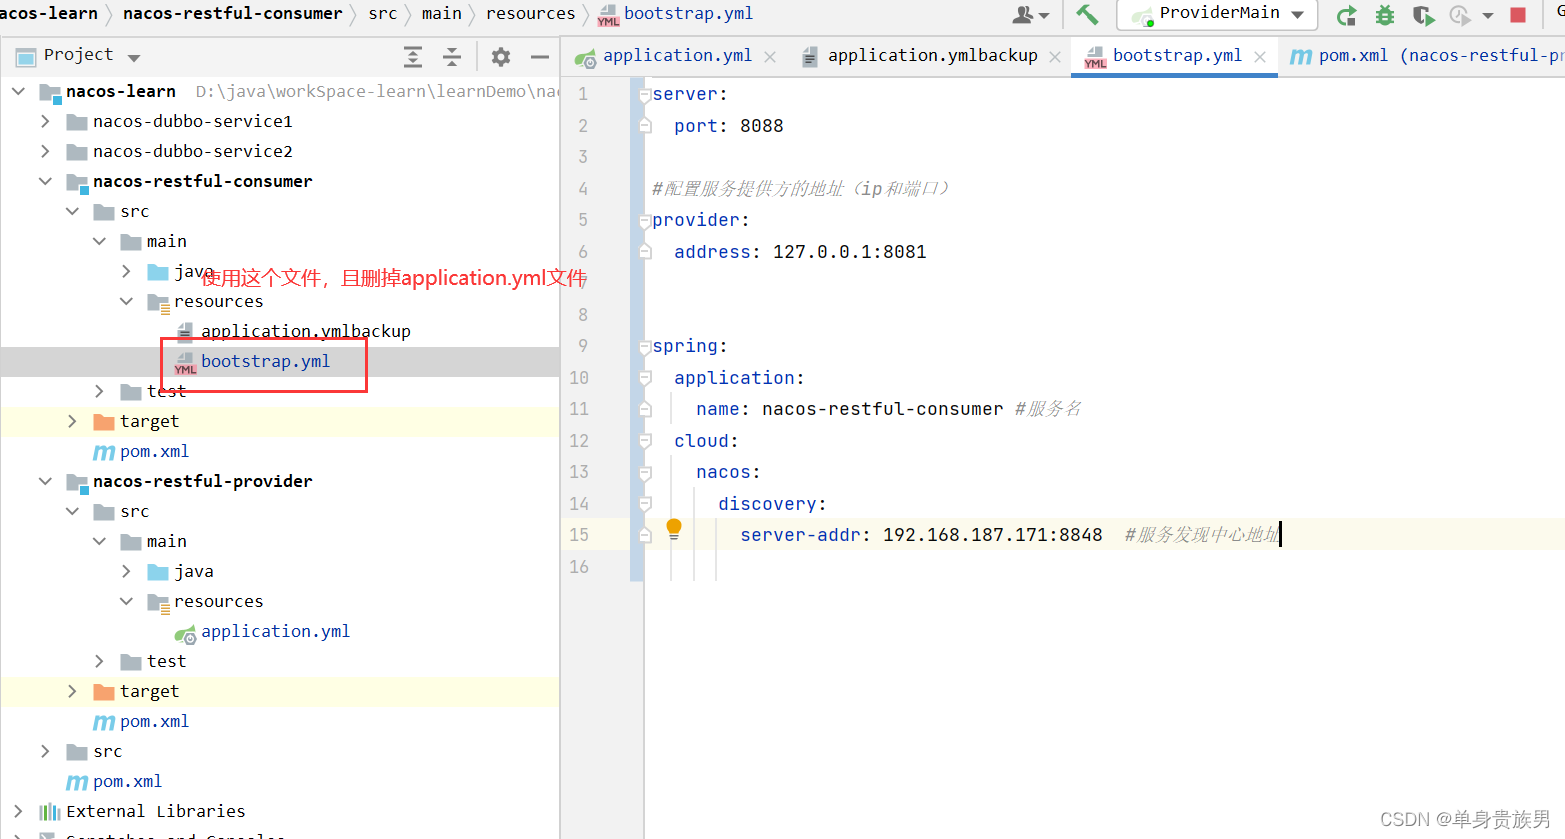
Task: Start debugging with the bug icon
Action: pyautogui.click(x=1385, y=15)
